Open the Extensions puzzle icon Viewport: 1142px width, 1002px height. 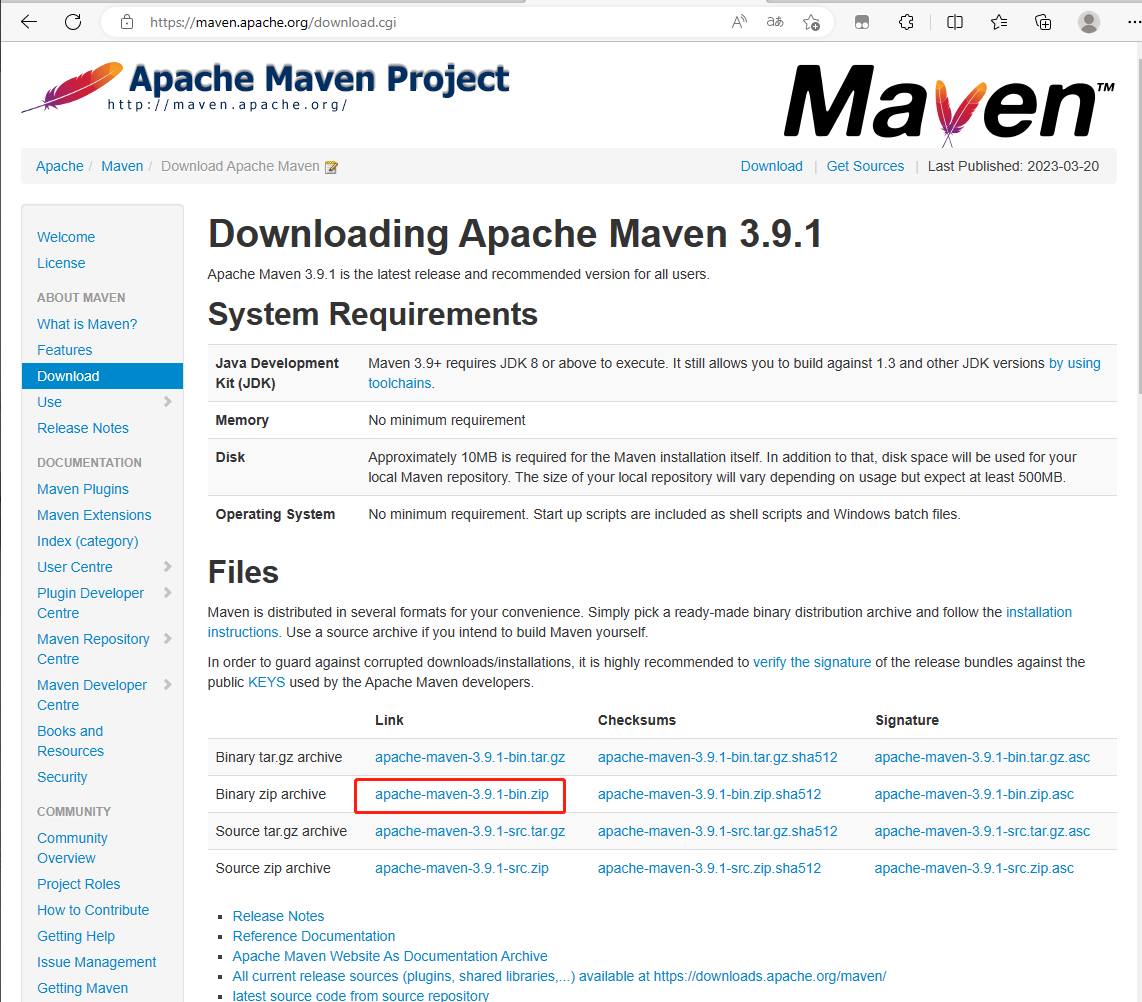click(906, 23)
